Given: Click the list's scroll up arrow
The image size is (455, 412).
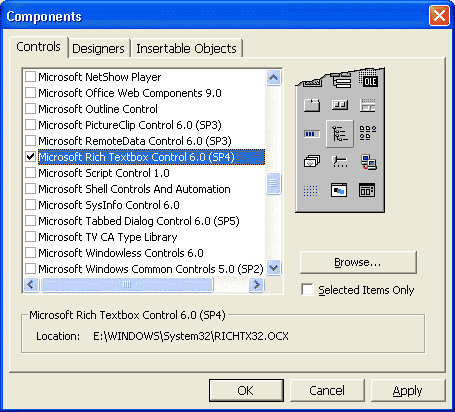Looking at the screenshot, I should pos(274,78).
